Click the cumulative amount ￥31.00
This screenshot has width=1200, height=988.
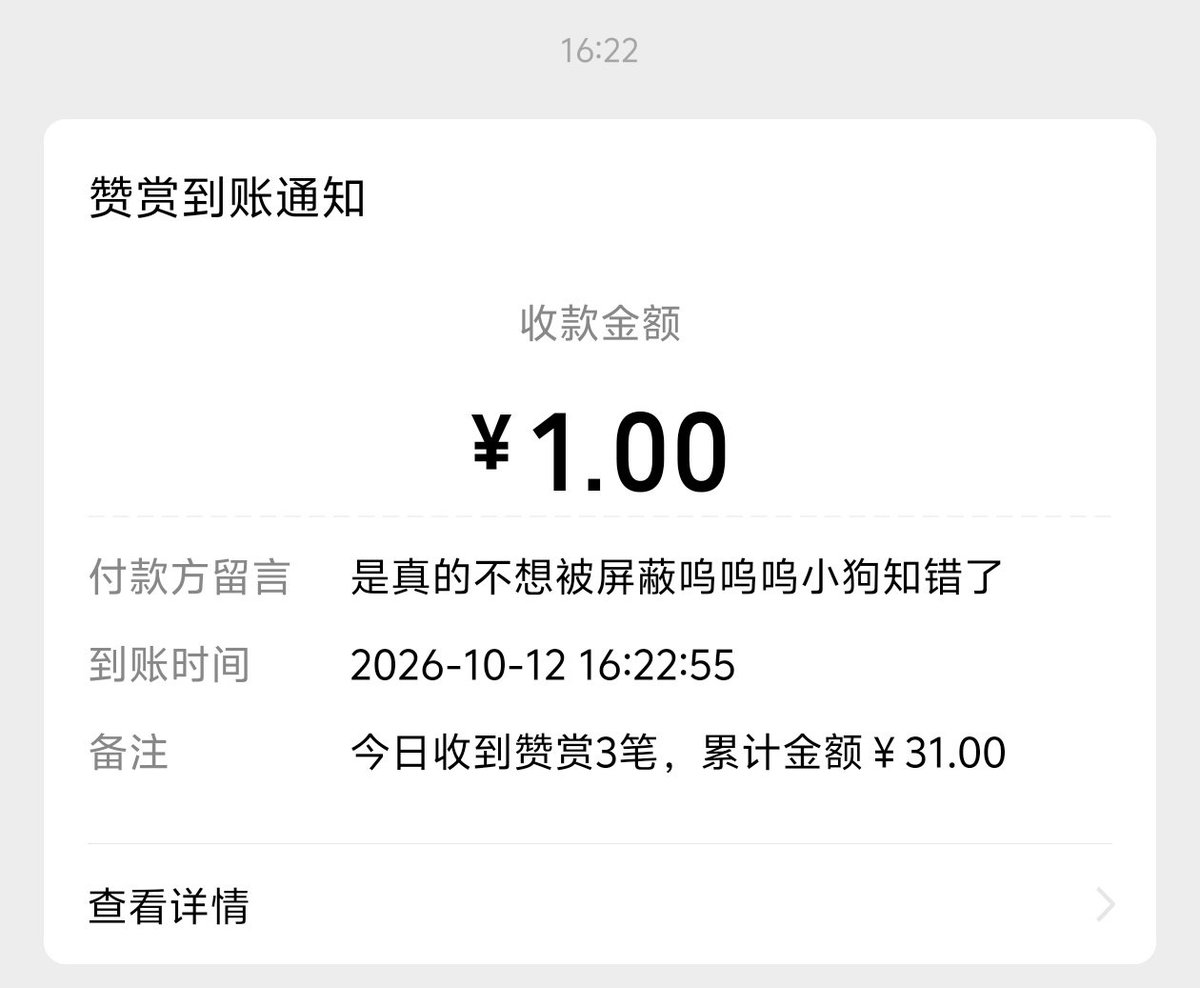(x=939, y=753)
